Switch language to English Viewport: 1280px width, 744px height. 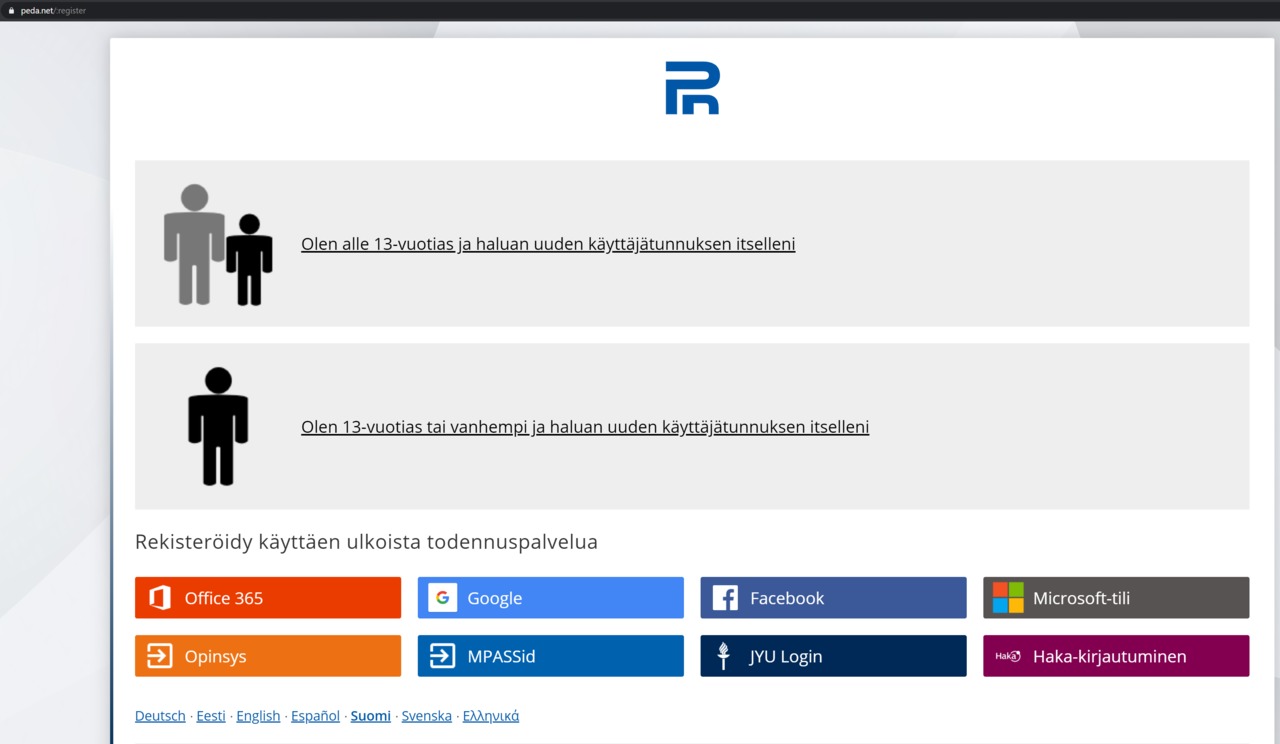(x=258, y=716)
